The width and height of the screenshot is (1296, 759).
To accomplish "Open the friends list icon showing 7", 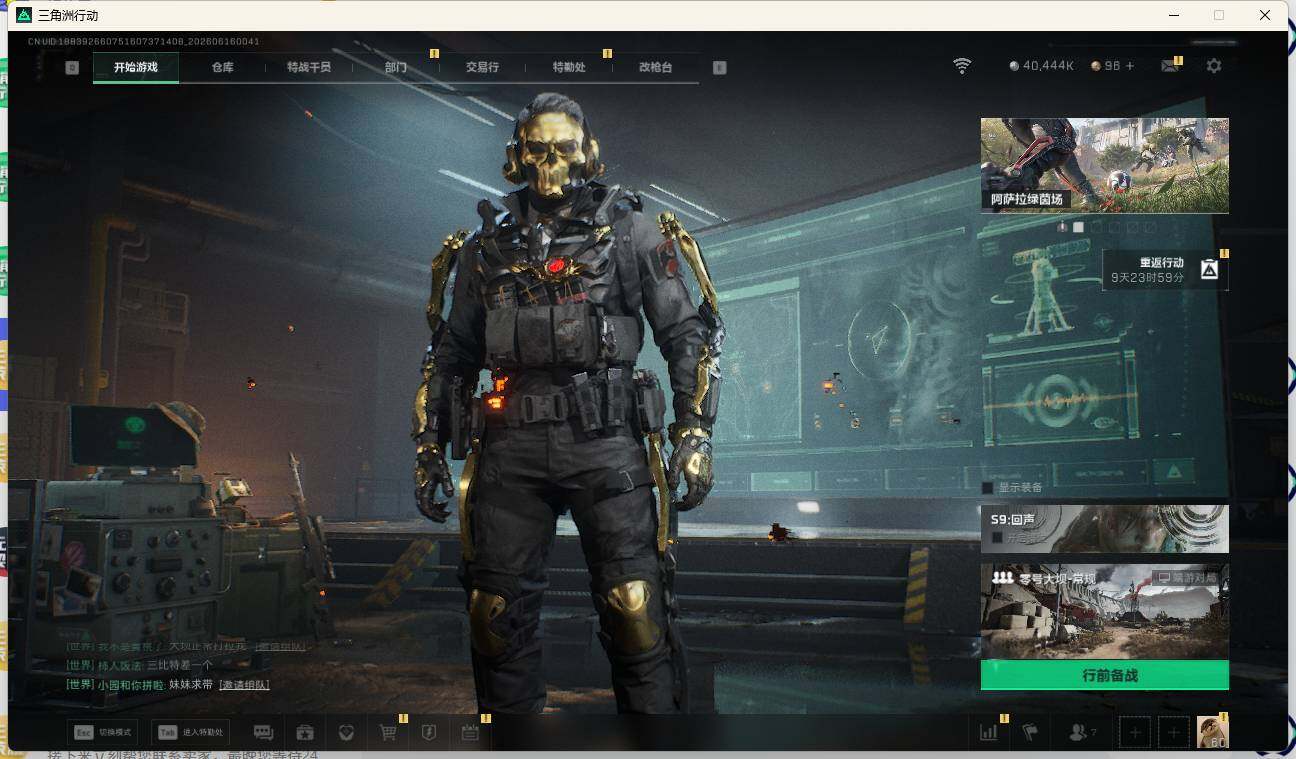I will (x=1082, y=733).
